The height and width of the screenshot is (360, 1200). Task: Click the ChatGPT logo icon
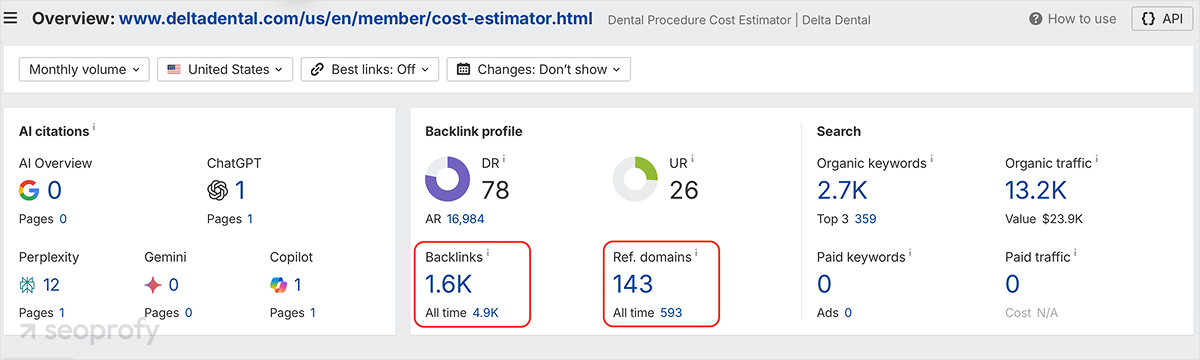217,190
